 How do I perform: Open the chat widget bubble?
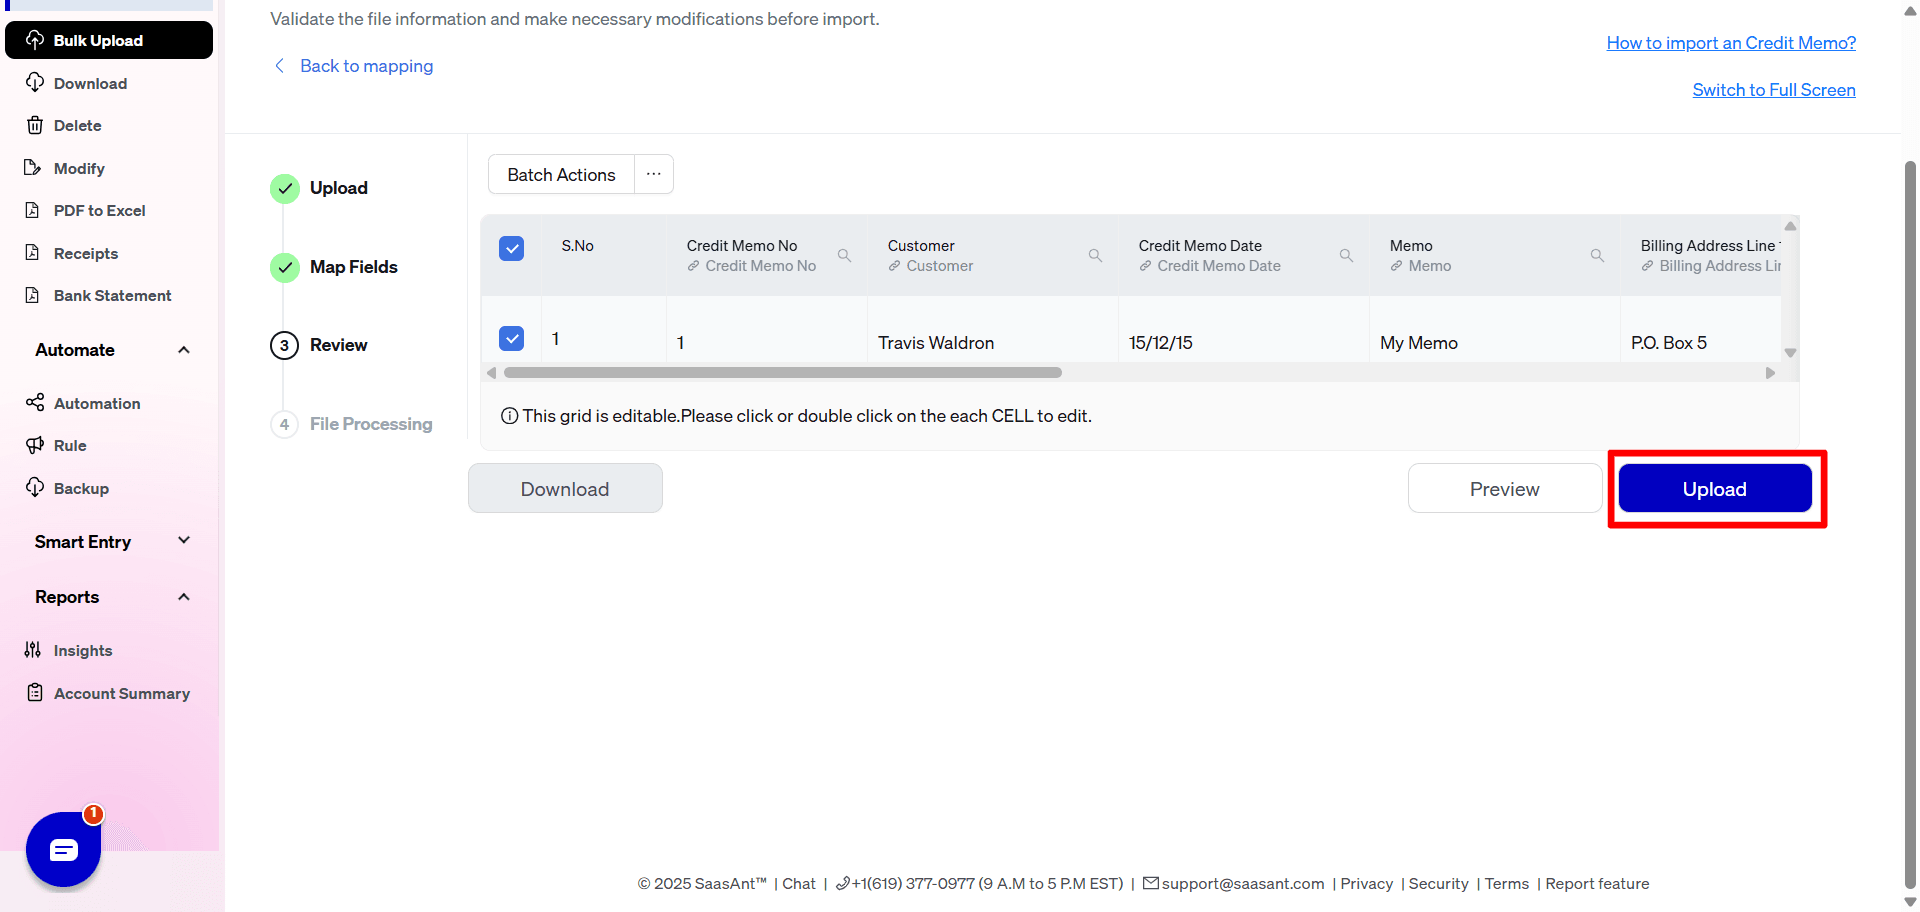point(64,850)
